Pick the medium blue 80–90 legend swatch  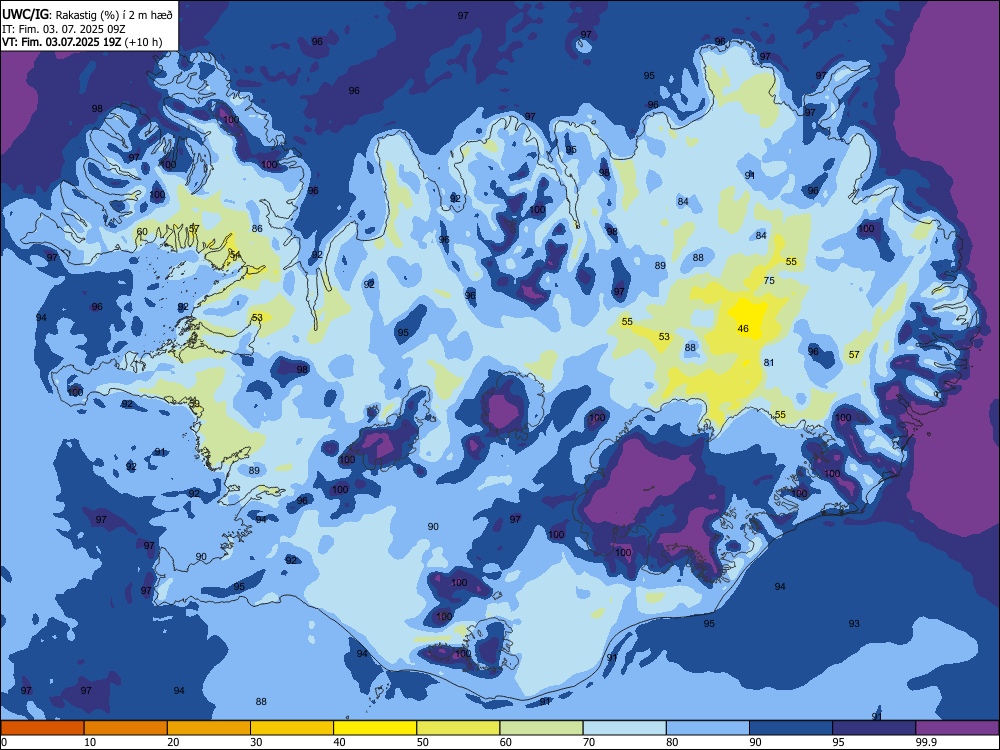707,728
